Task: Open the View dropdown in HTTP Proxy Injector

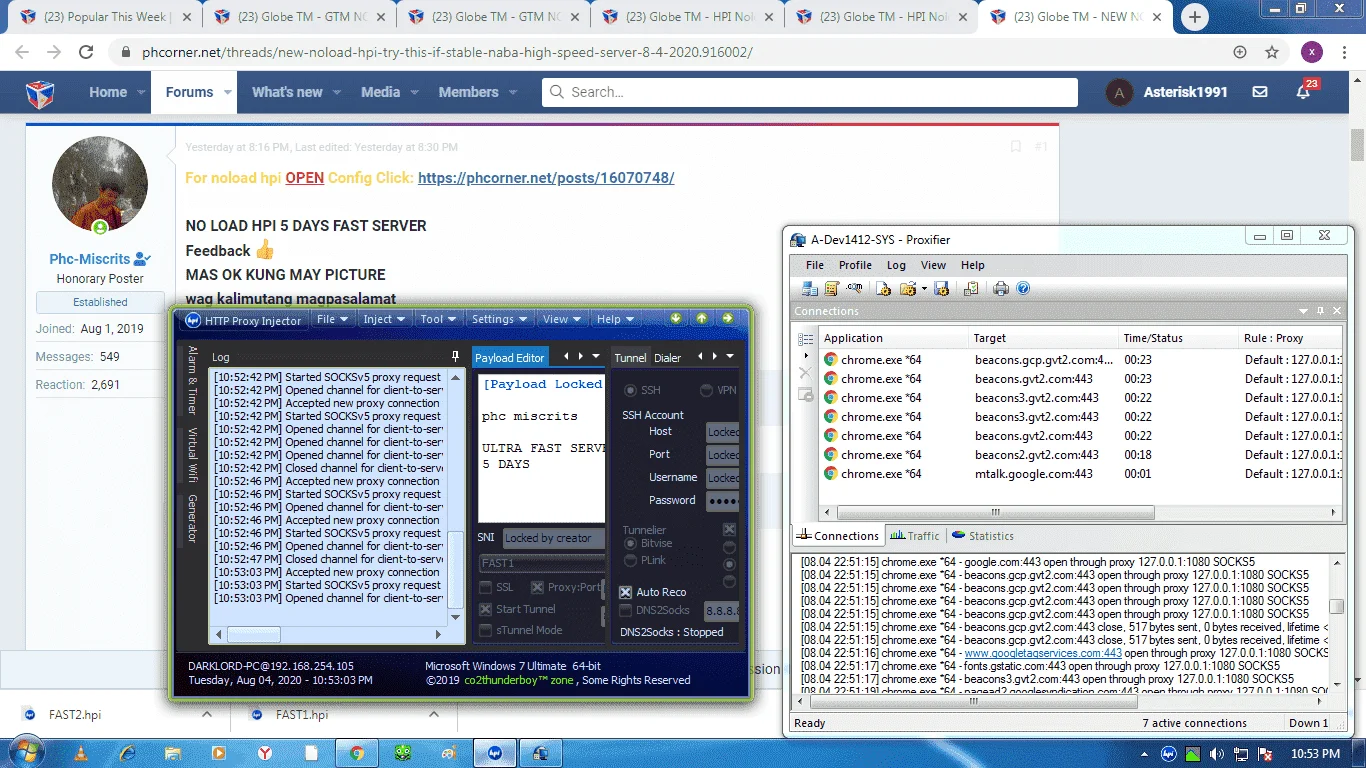Action: coord(562,319)
